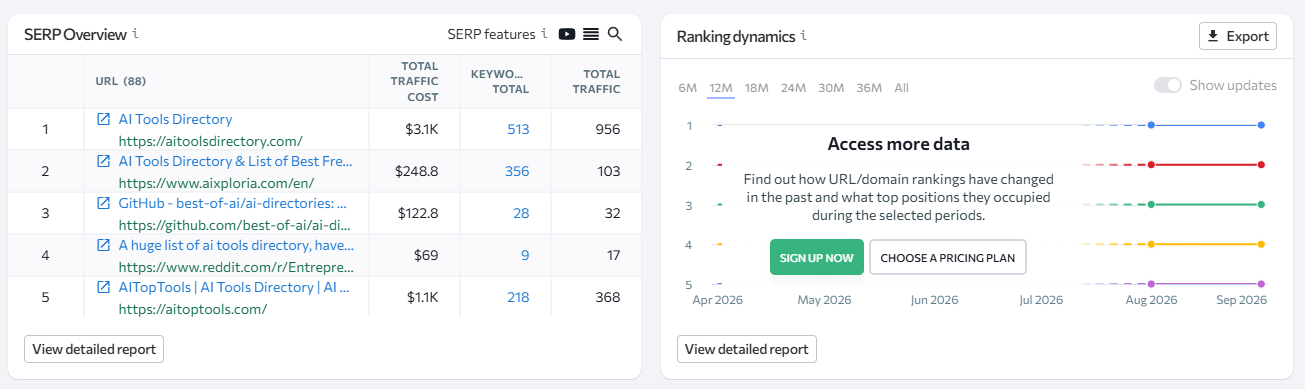The height and width of the screenshot is (389, 1305).
Task: Select the 12M period tab
Action: pos(721,88)
